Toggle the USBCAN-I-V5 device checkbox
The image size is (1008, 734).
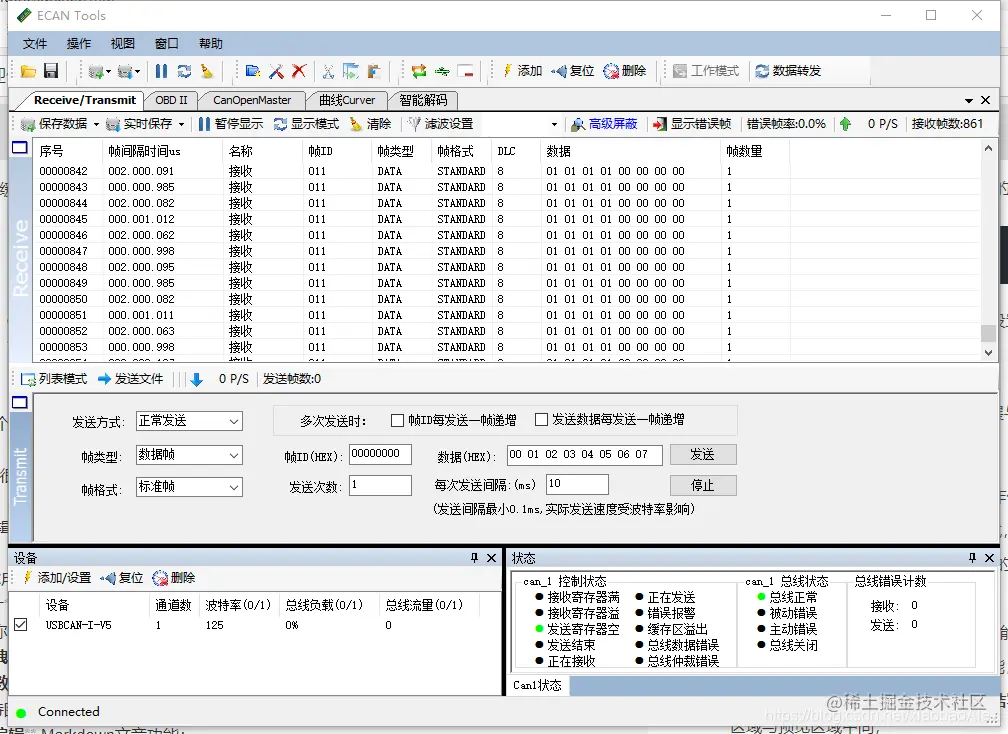tap(21, 625)
